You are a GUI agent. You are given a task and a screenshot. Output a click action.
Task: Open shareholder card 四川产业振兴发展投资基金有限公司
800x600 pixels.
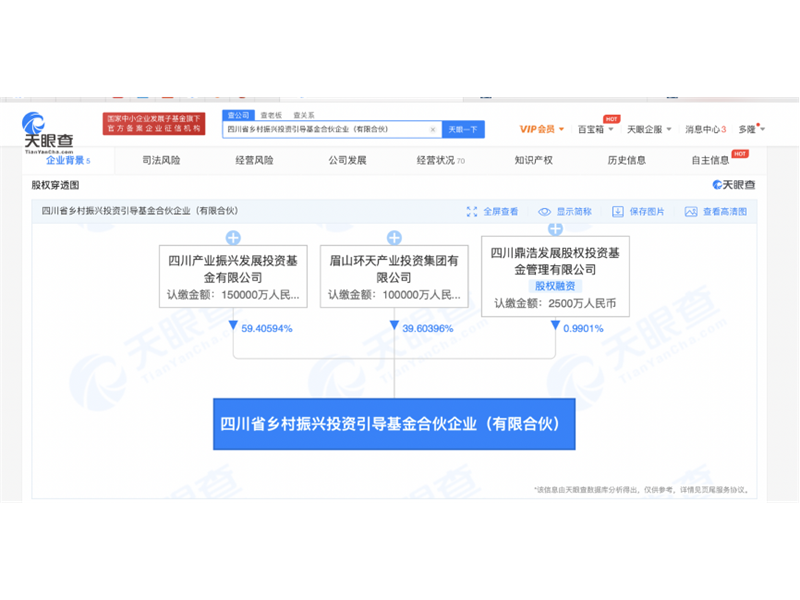pyautogui.click(x=233, y=277)
